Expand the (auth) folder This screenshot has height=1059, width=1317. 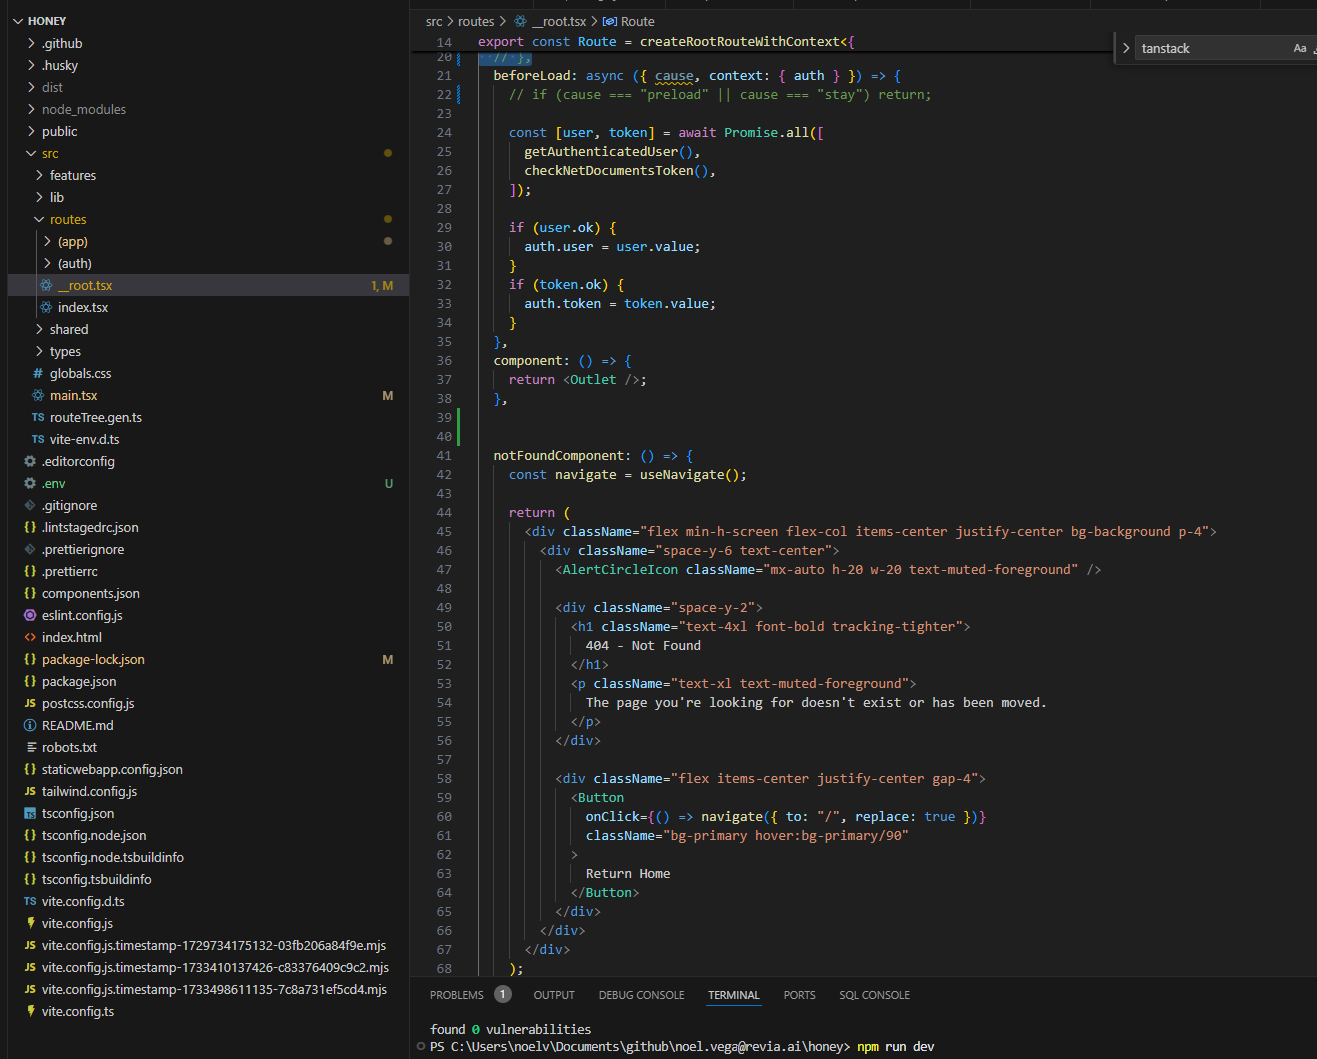tap(47, 263)
